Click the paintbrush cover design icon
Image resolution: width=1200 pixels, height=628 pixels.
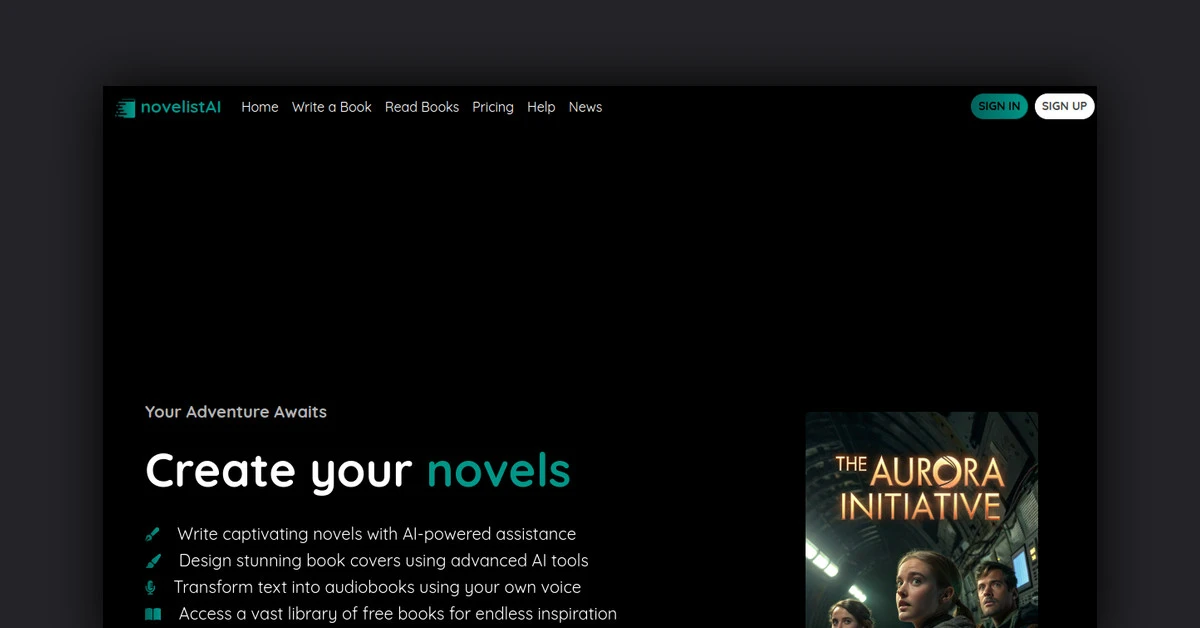(152, 561)
